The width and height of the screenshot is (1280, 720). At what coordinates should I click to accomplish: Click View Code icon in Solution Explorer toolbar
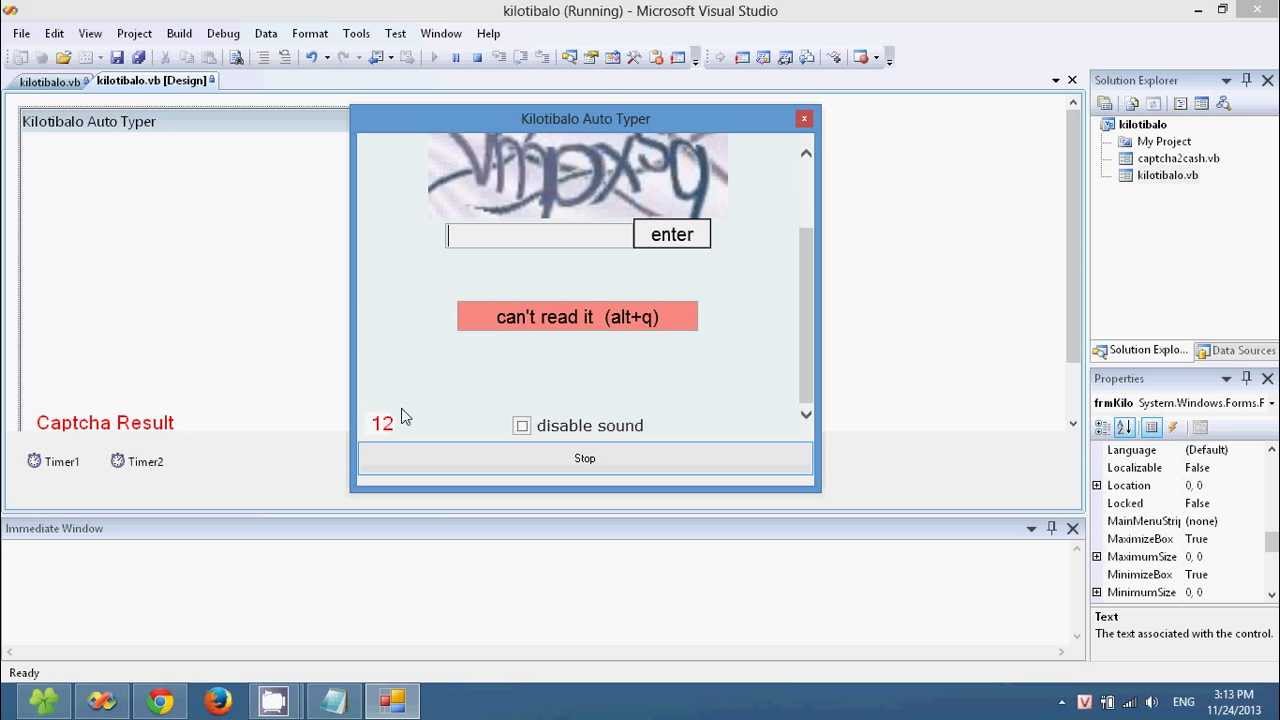pos(1180,103)
